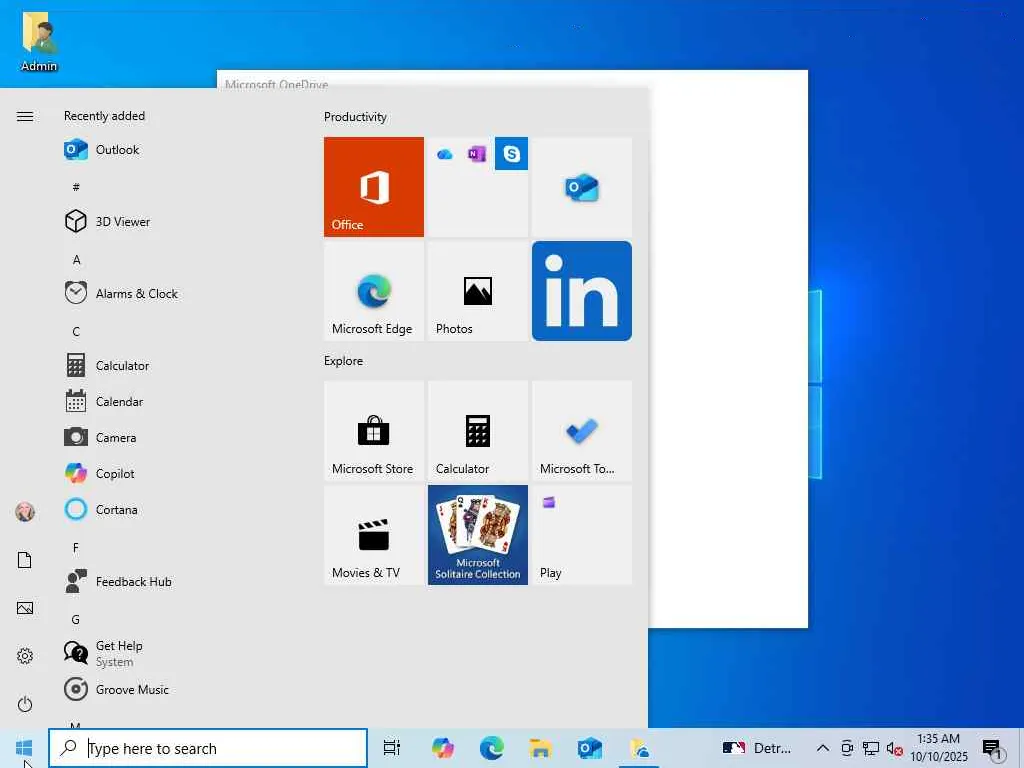Expand the Start menu hamburger button

(25, 117)
